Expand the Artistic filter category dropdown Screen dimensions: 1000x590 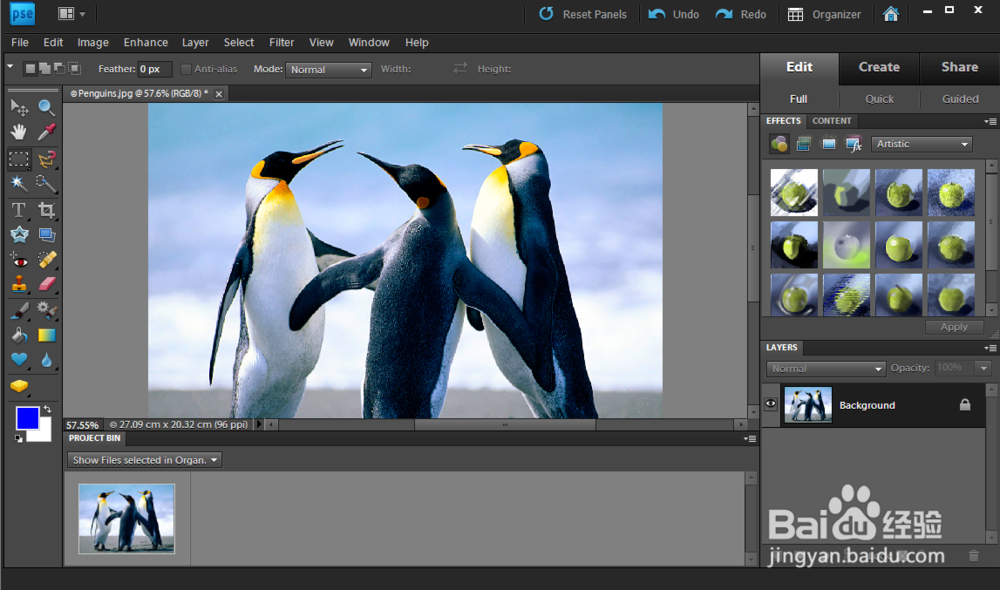(x=921, y=144)
